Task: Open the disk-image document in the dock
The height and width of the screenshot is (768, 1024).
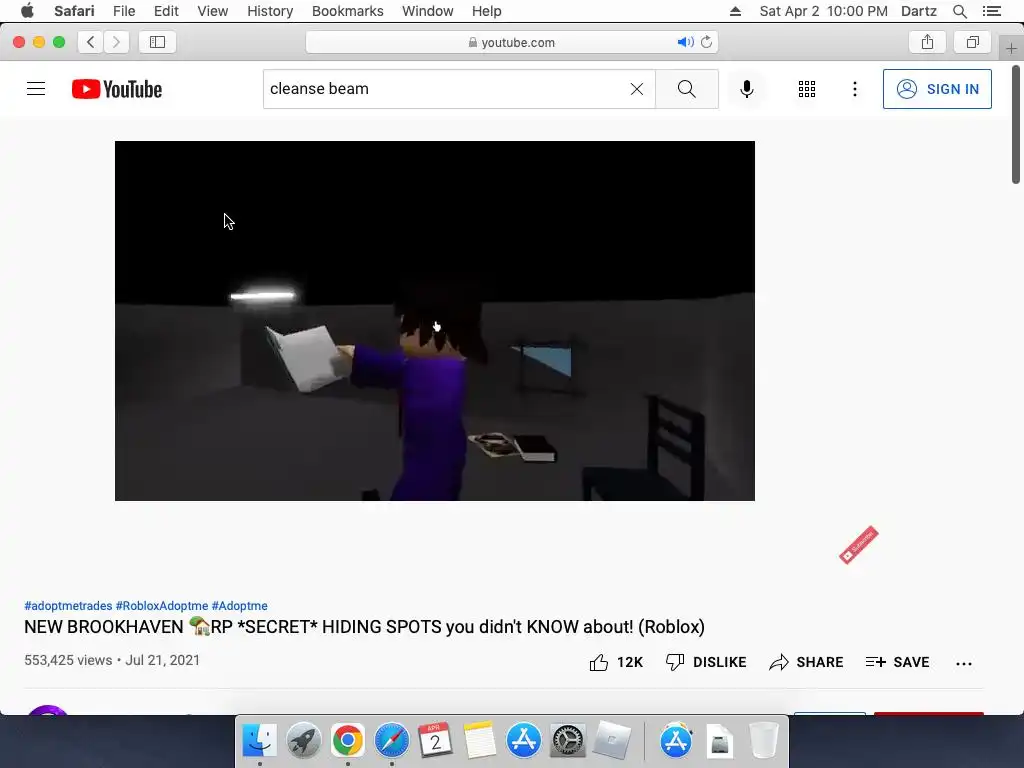Action: click(720, 741)
